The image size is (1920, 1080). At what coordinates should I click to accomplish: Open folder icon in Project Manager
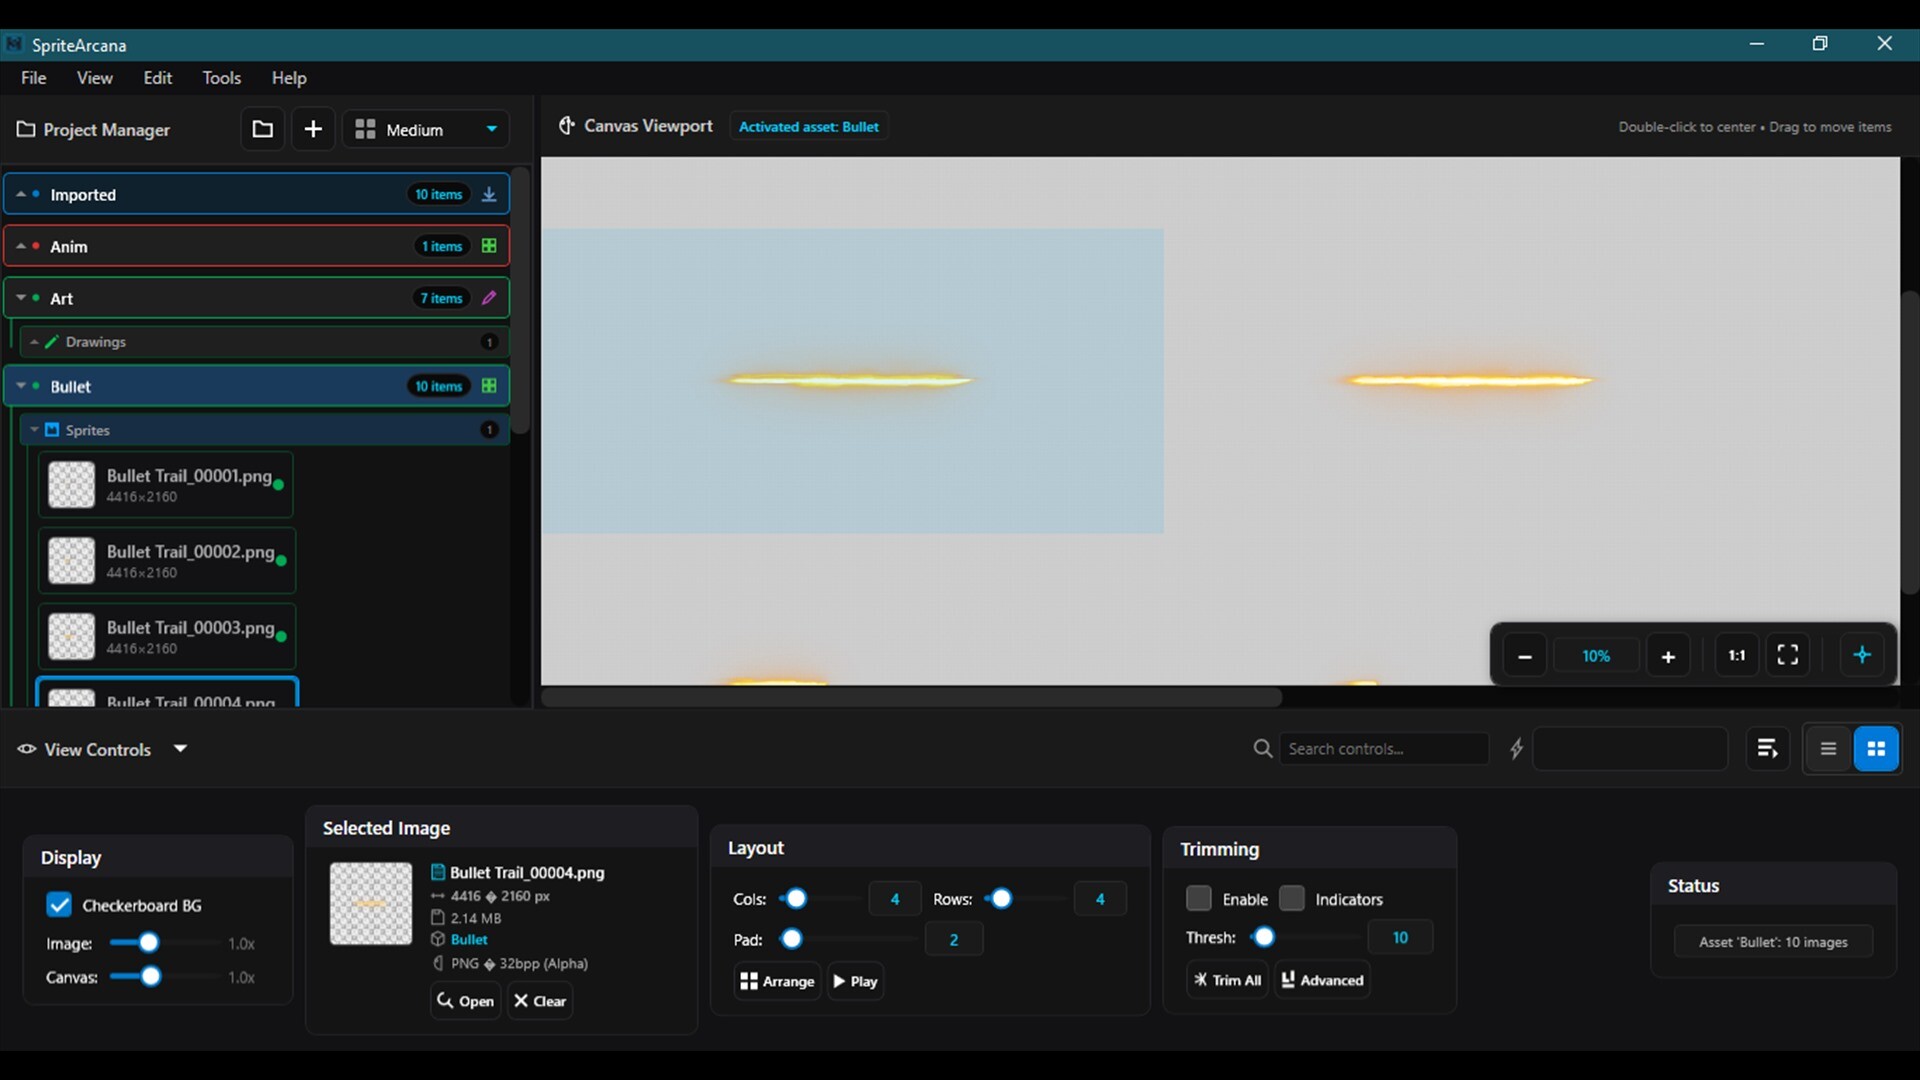coord(262,129)
